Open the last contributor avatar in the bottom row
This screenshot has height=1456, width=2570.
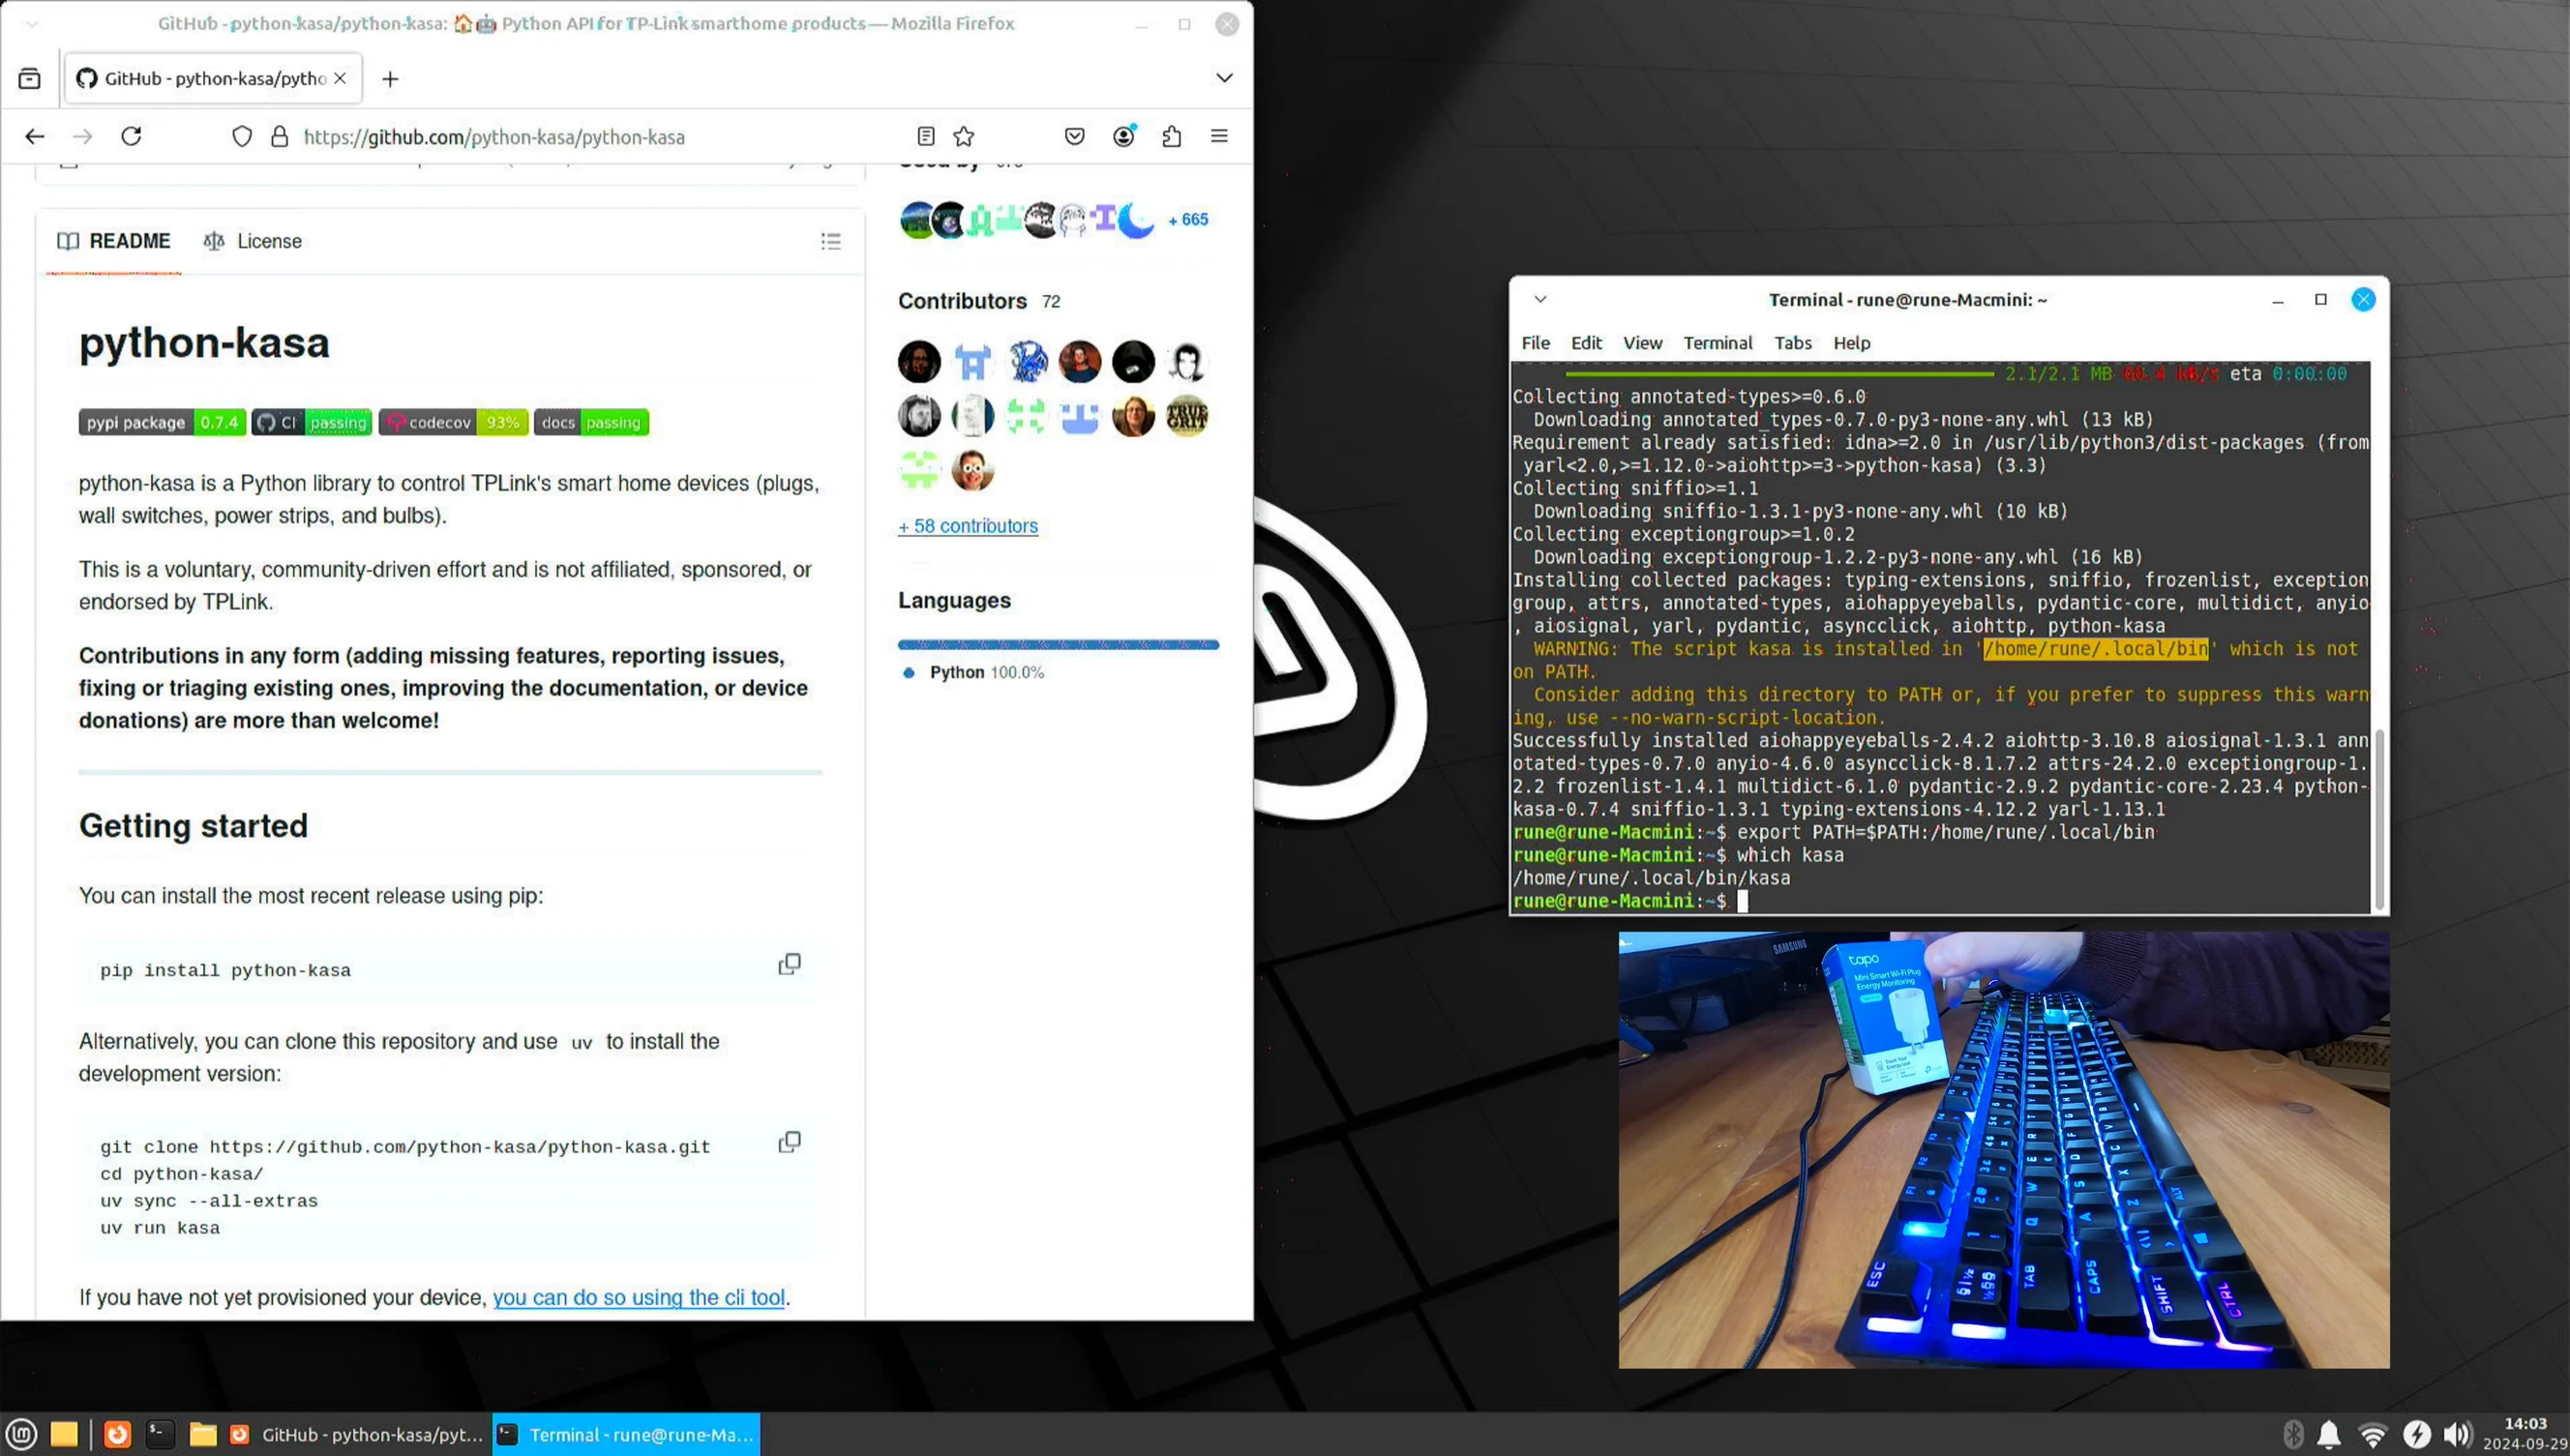click(x=973, y=469)
